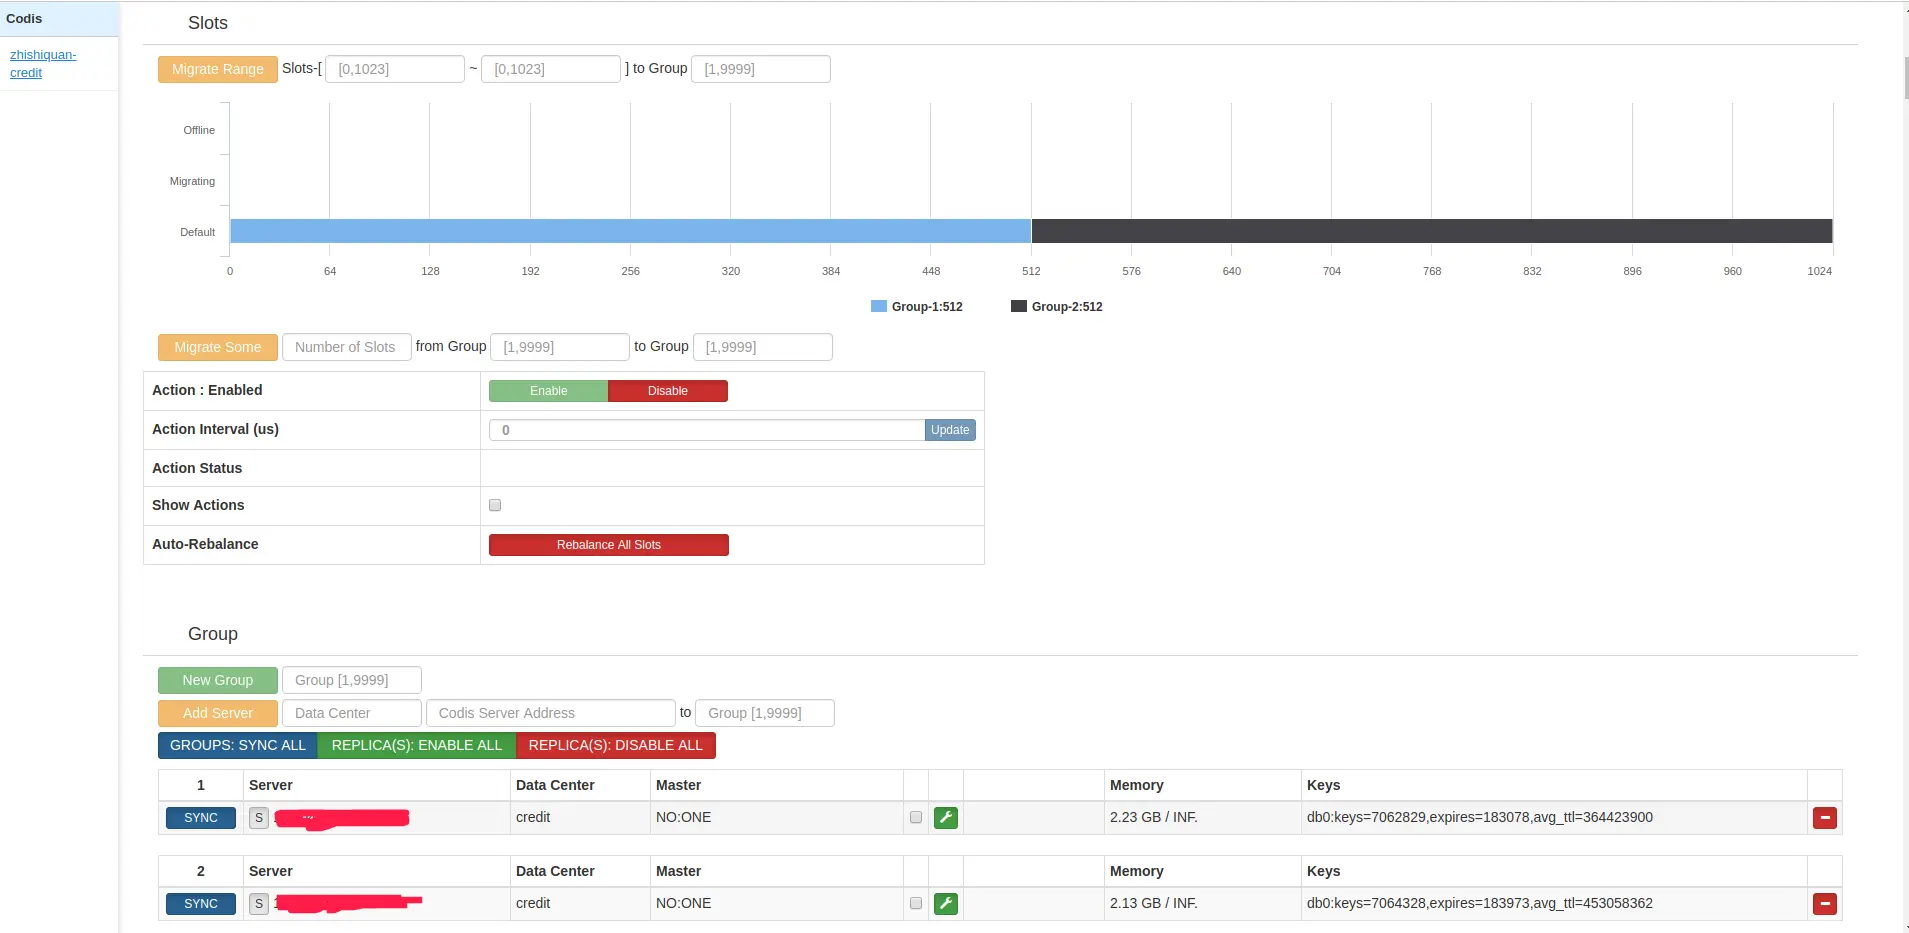Click the Migrate Range button
Viewport: 1909px width, 933px height.
pos(218,69)
